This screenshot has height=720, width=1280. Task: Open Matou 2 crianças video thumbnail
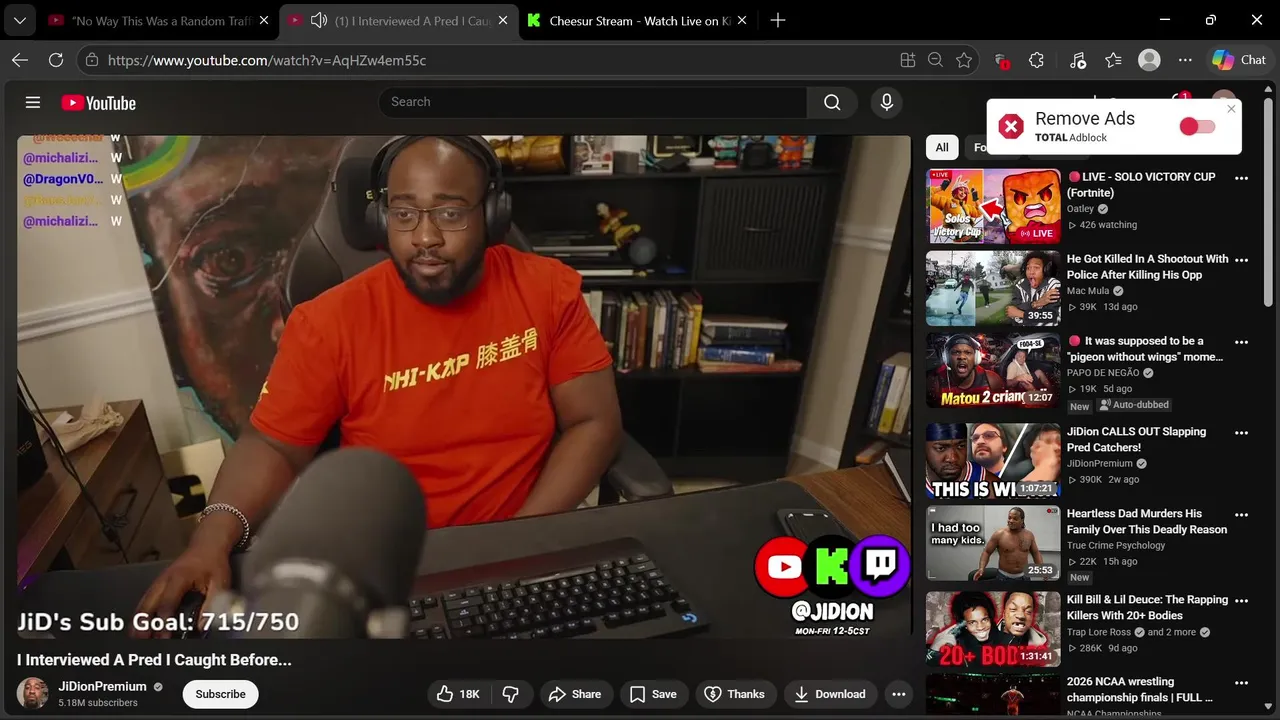pyautogui.click(x=993, y=370)
